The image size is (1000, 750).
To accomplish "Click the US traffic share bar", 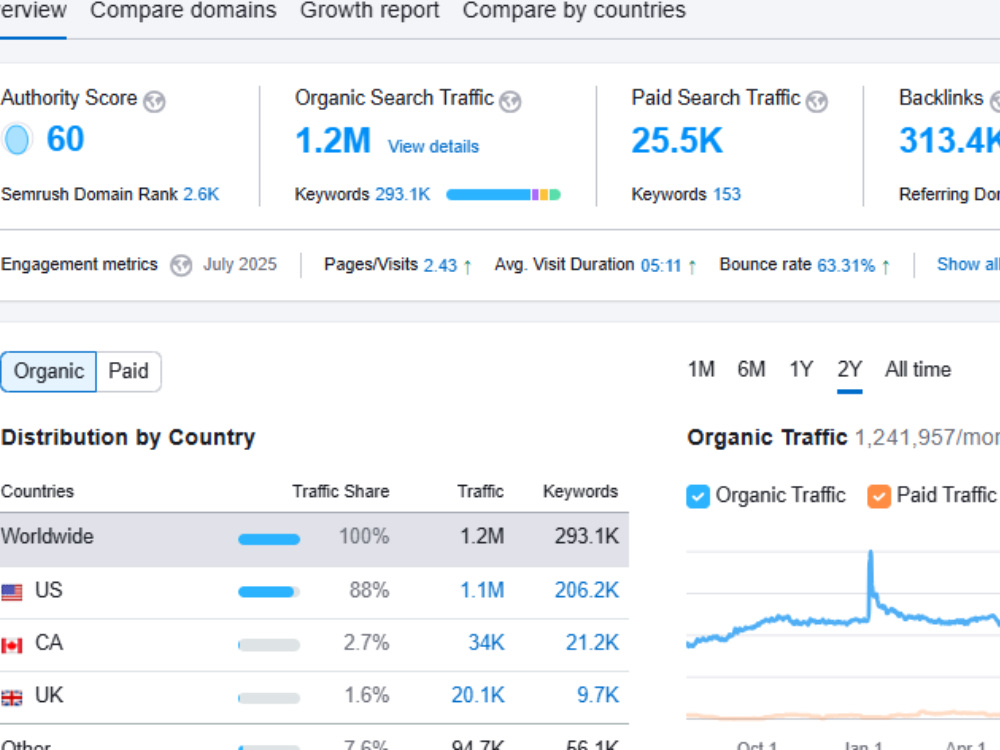I will (268, 592).
